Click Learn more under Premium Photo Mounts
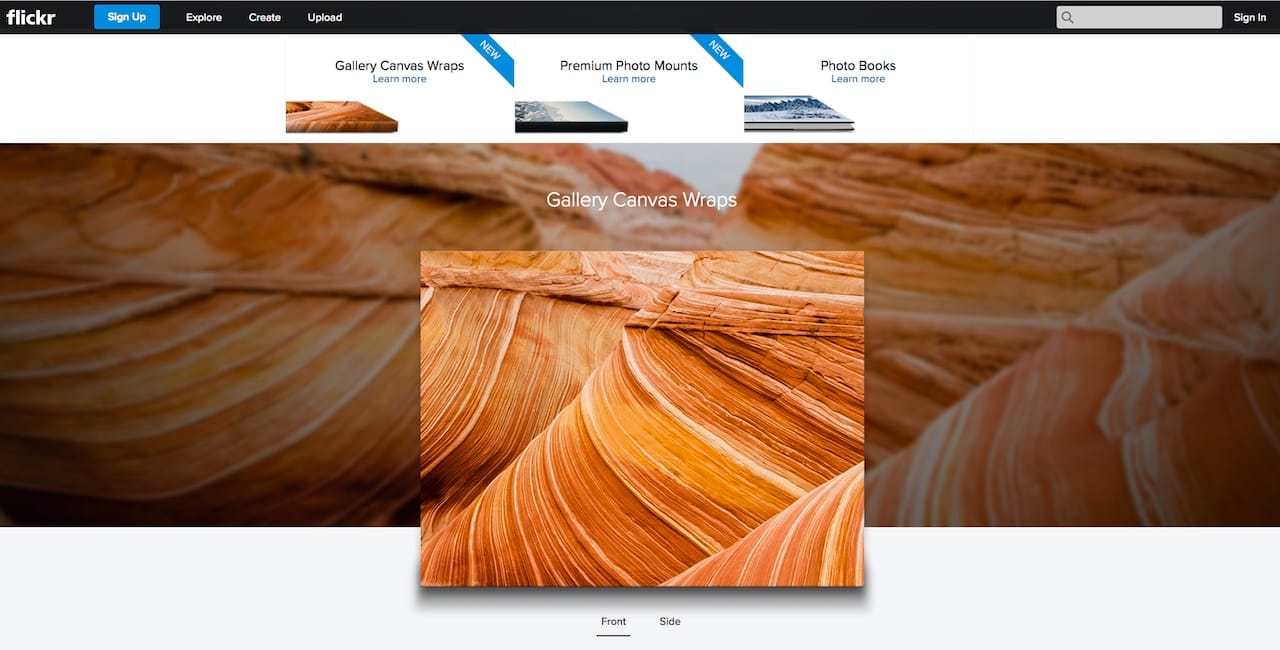 (x=628, y=78)
